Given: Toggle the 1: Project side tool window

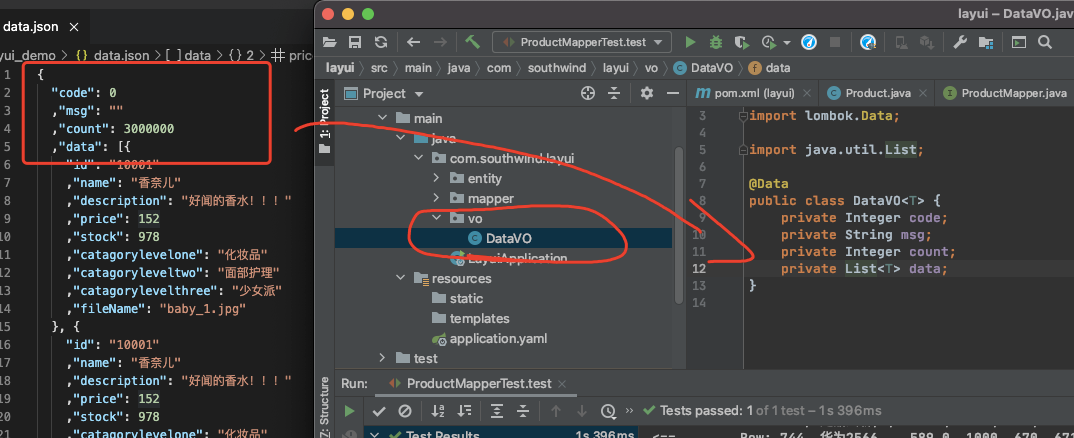Looking at the screenshot, I should pyautogui.click(x=325, y=120).
